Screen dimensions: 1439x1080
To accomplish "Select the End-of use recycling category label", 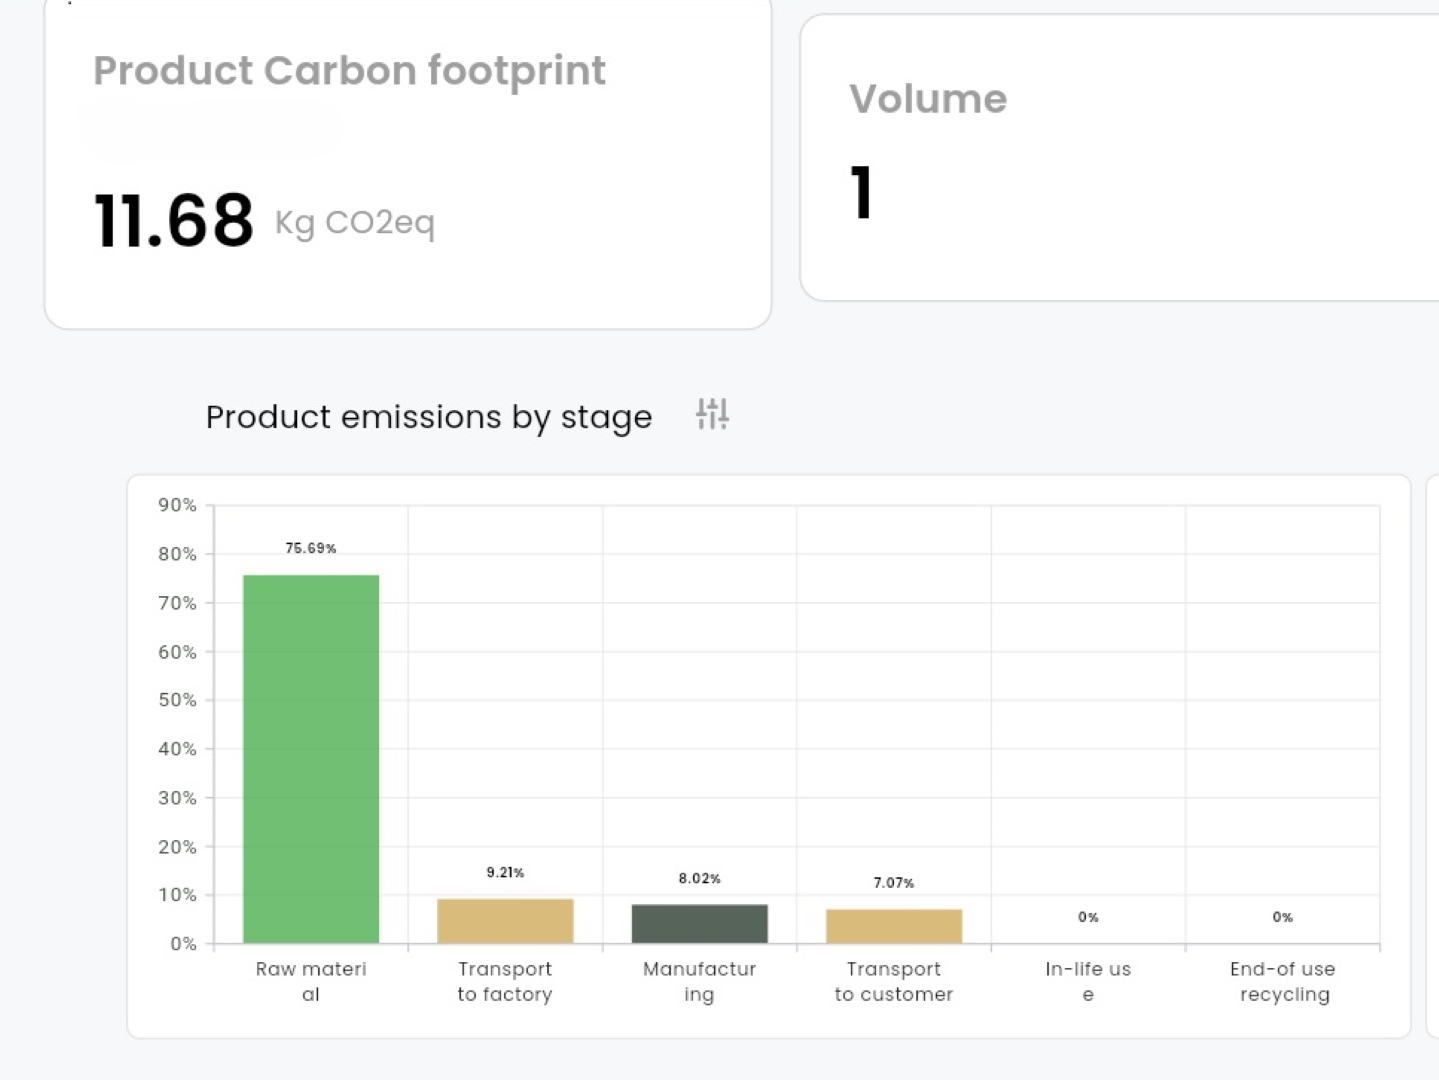I will coord(1282,981).
